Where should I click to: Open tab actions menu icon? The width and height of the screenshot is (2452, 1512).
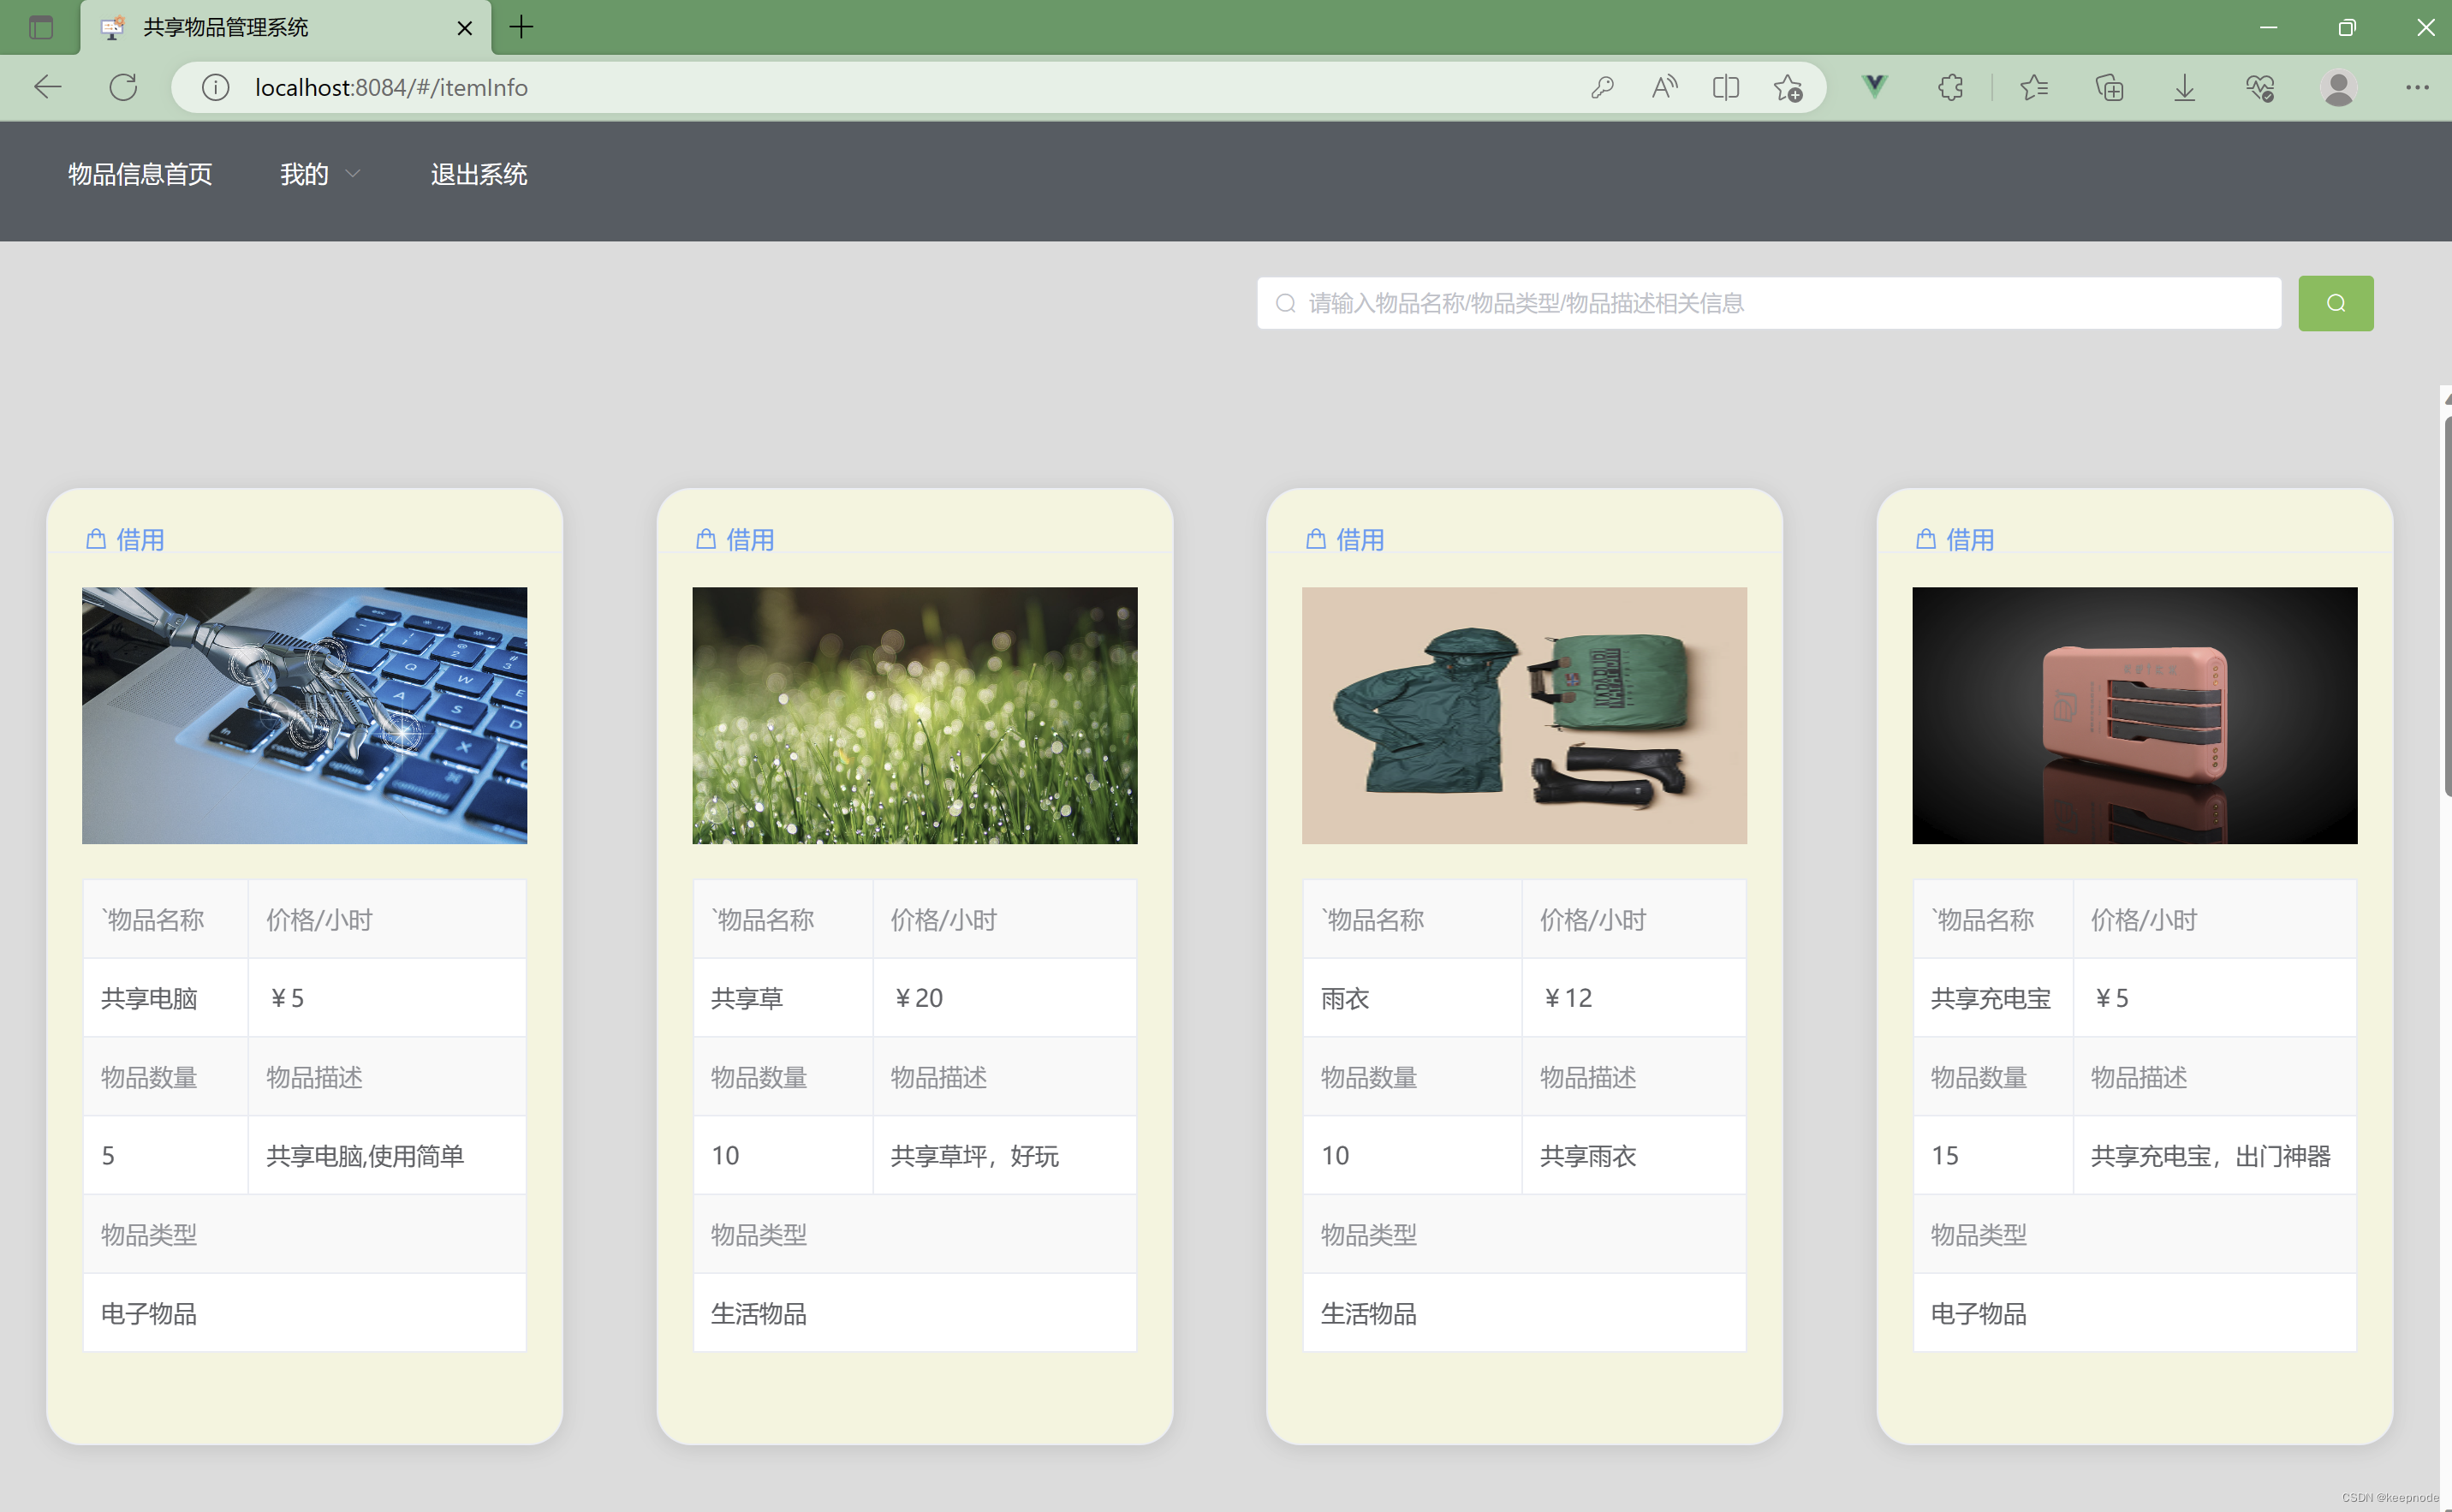tap(41, 27)
